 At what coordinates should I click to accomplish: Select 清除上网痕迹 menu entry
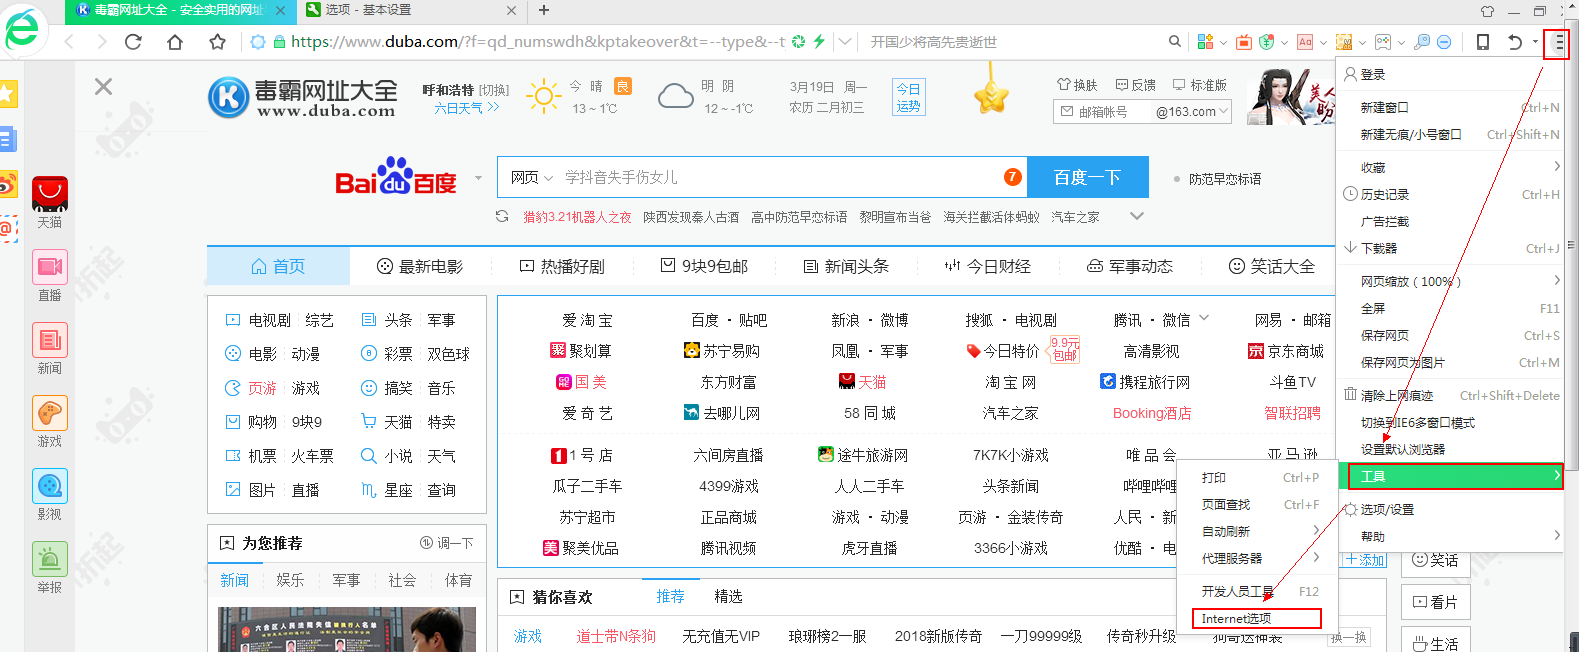click(1451, 395)
